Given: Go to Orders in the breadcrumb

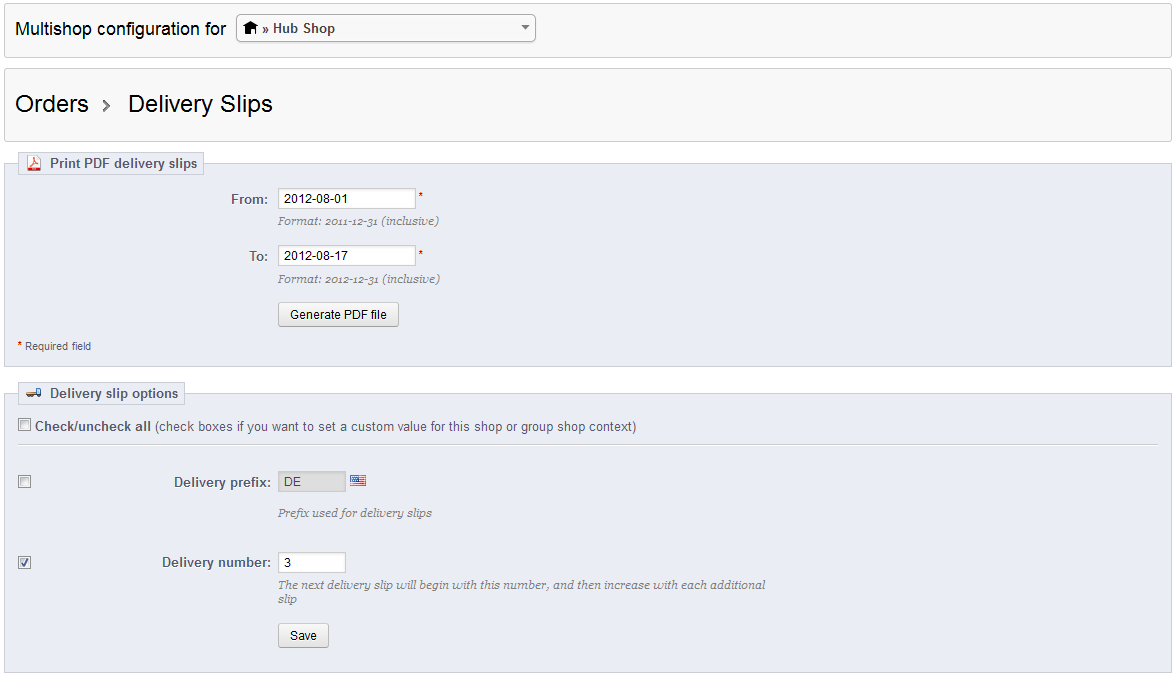Looking at the screenshot, I should coord(52,104).
